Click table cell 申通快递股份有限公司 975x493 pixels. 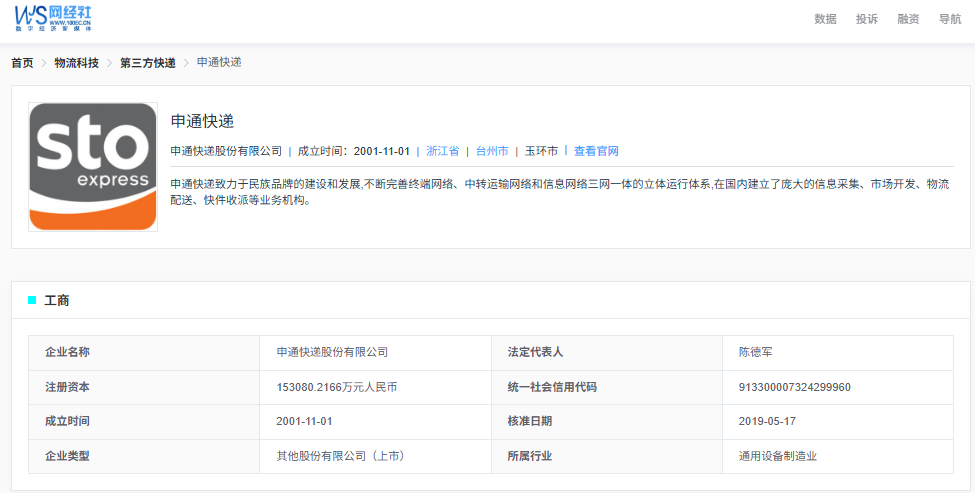coord(376,352)
